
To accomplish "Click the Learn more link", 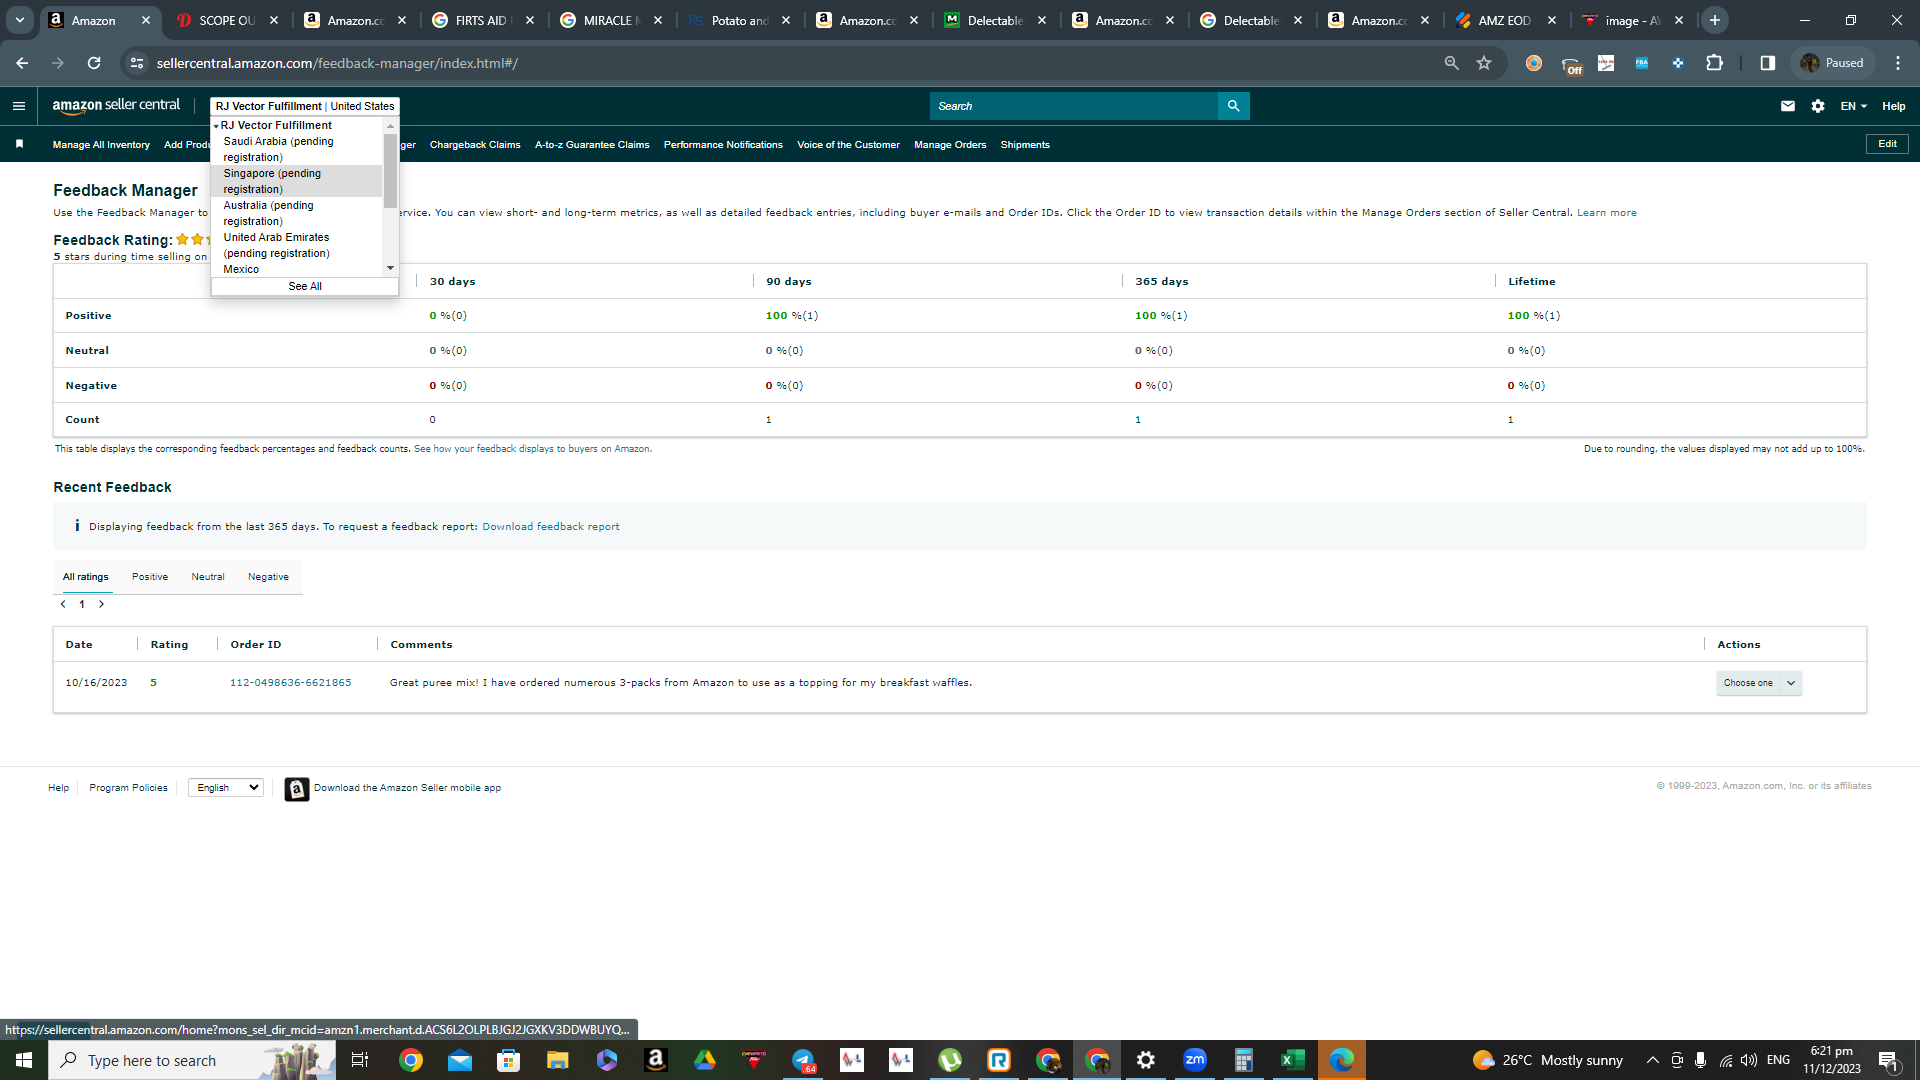I will (x=1607, y=213).
